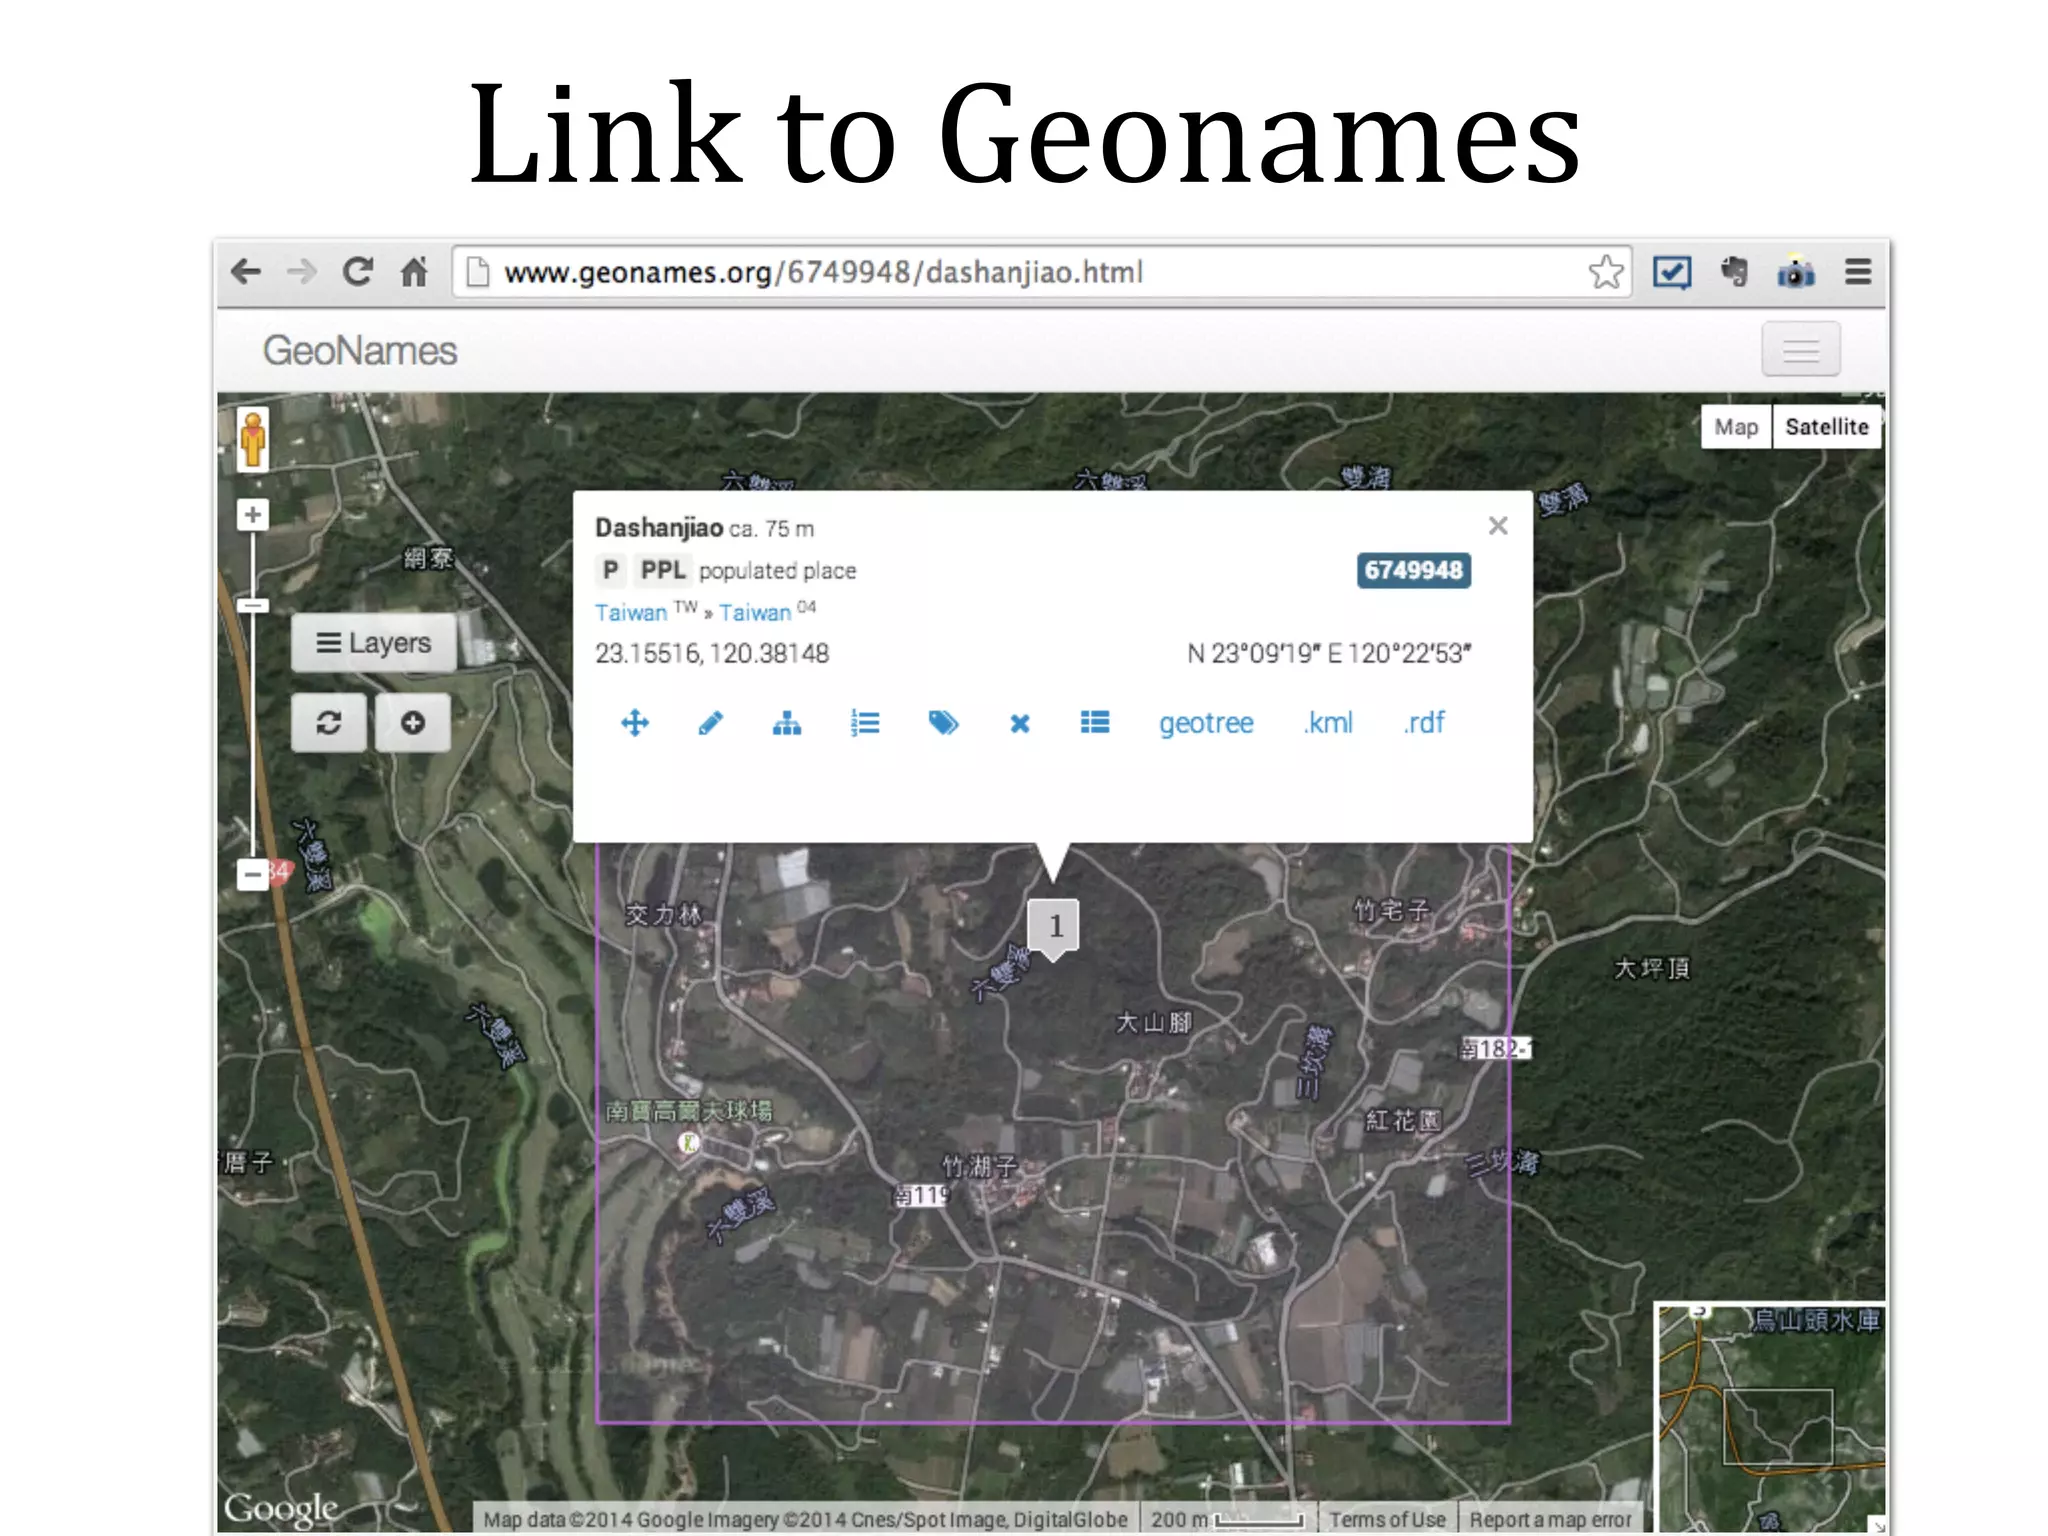Click the Google logo on the map
This screenshot has width=2048, height=1536.
click(281, 1509)
